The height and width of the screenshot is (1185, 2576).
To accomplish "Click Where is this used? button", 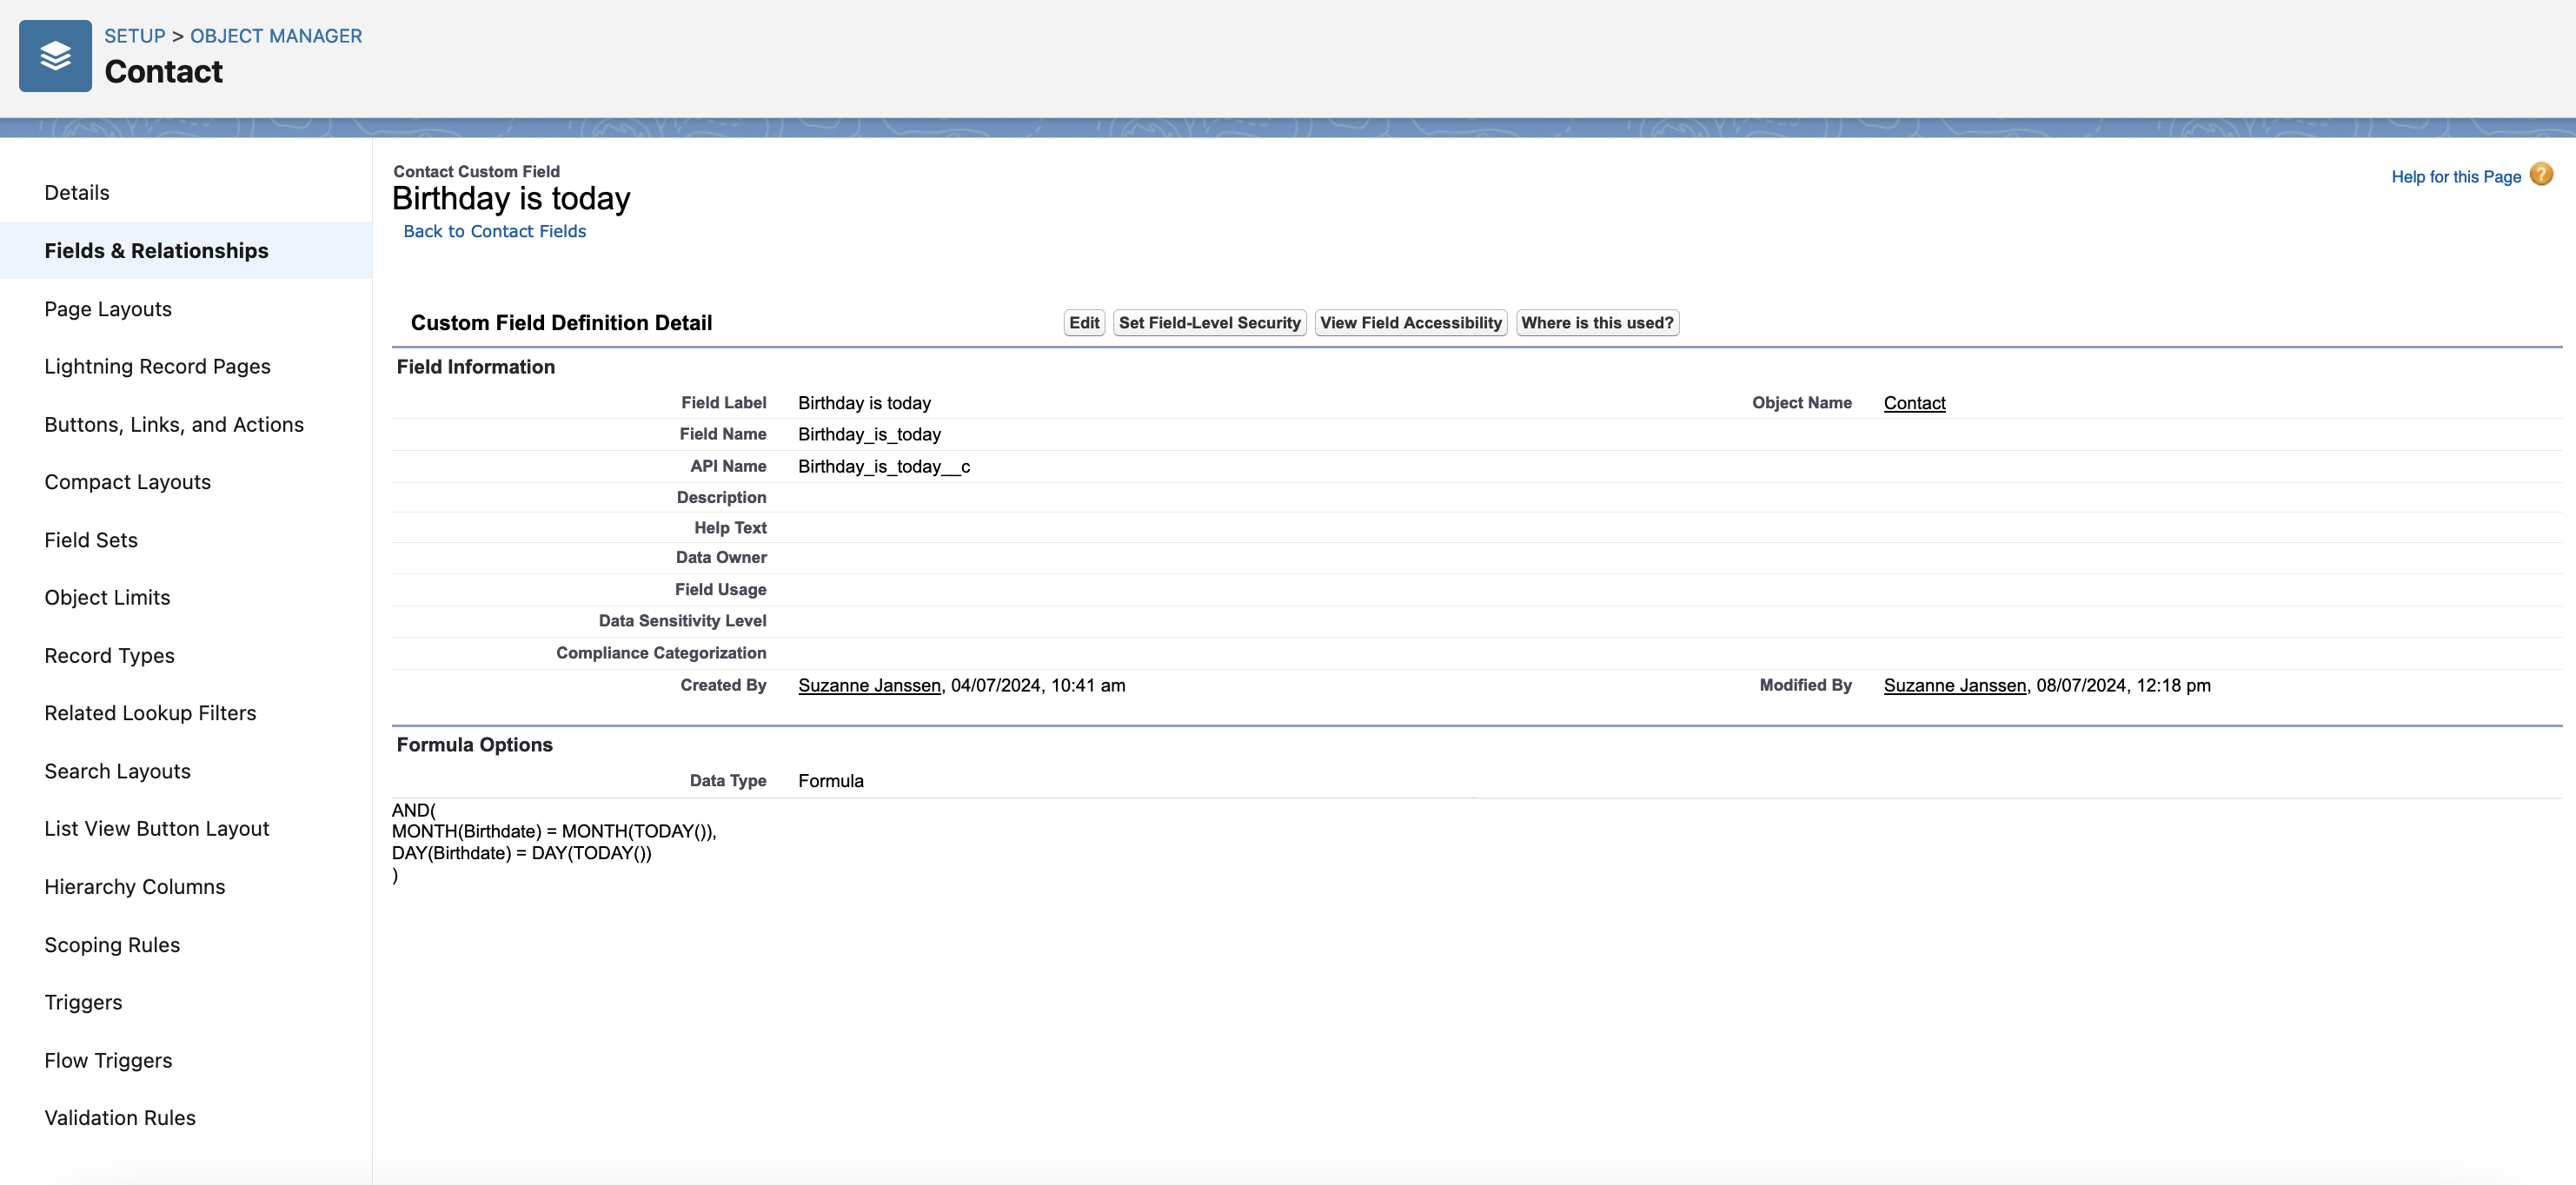I will [x=1596, y=323].
